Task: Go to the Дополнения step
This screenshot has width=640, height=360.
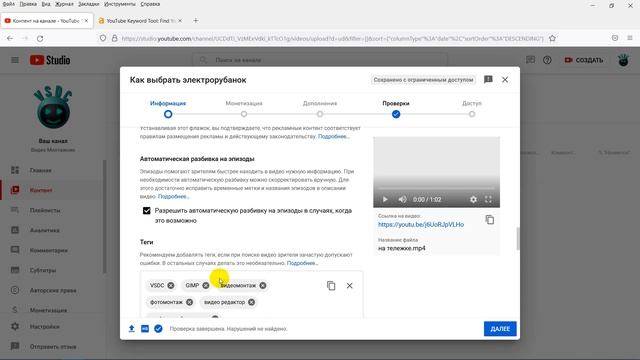Action: pyautogui.click(x=320, y=109)
